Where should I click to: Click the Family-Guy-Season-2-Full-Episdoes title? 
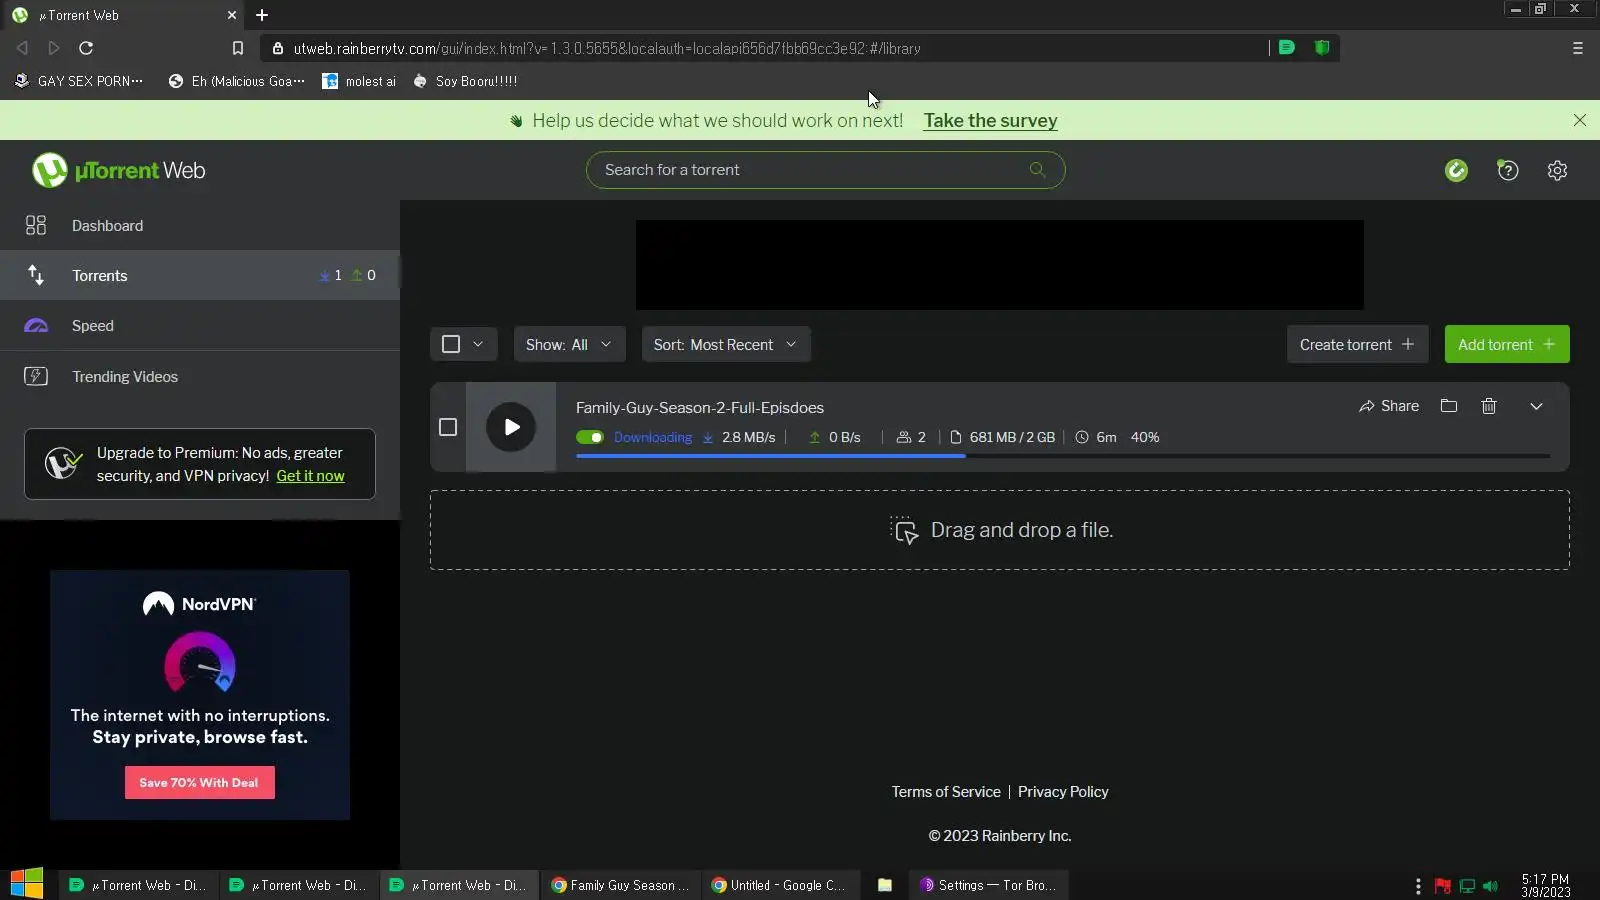click(x=700, y=408)
